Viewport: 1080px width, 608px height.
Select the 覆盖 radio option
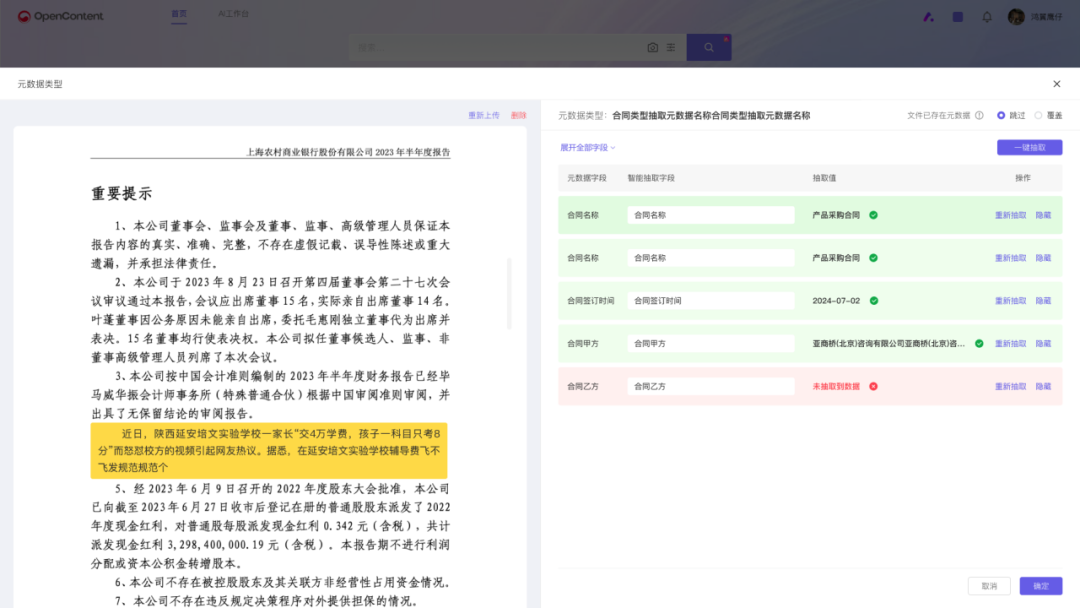click(x=1038, y=116)
